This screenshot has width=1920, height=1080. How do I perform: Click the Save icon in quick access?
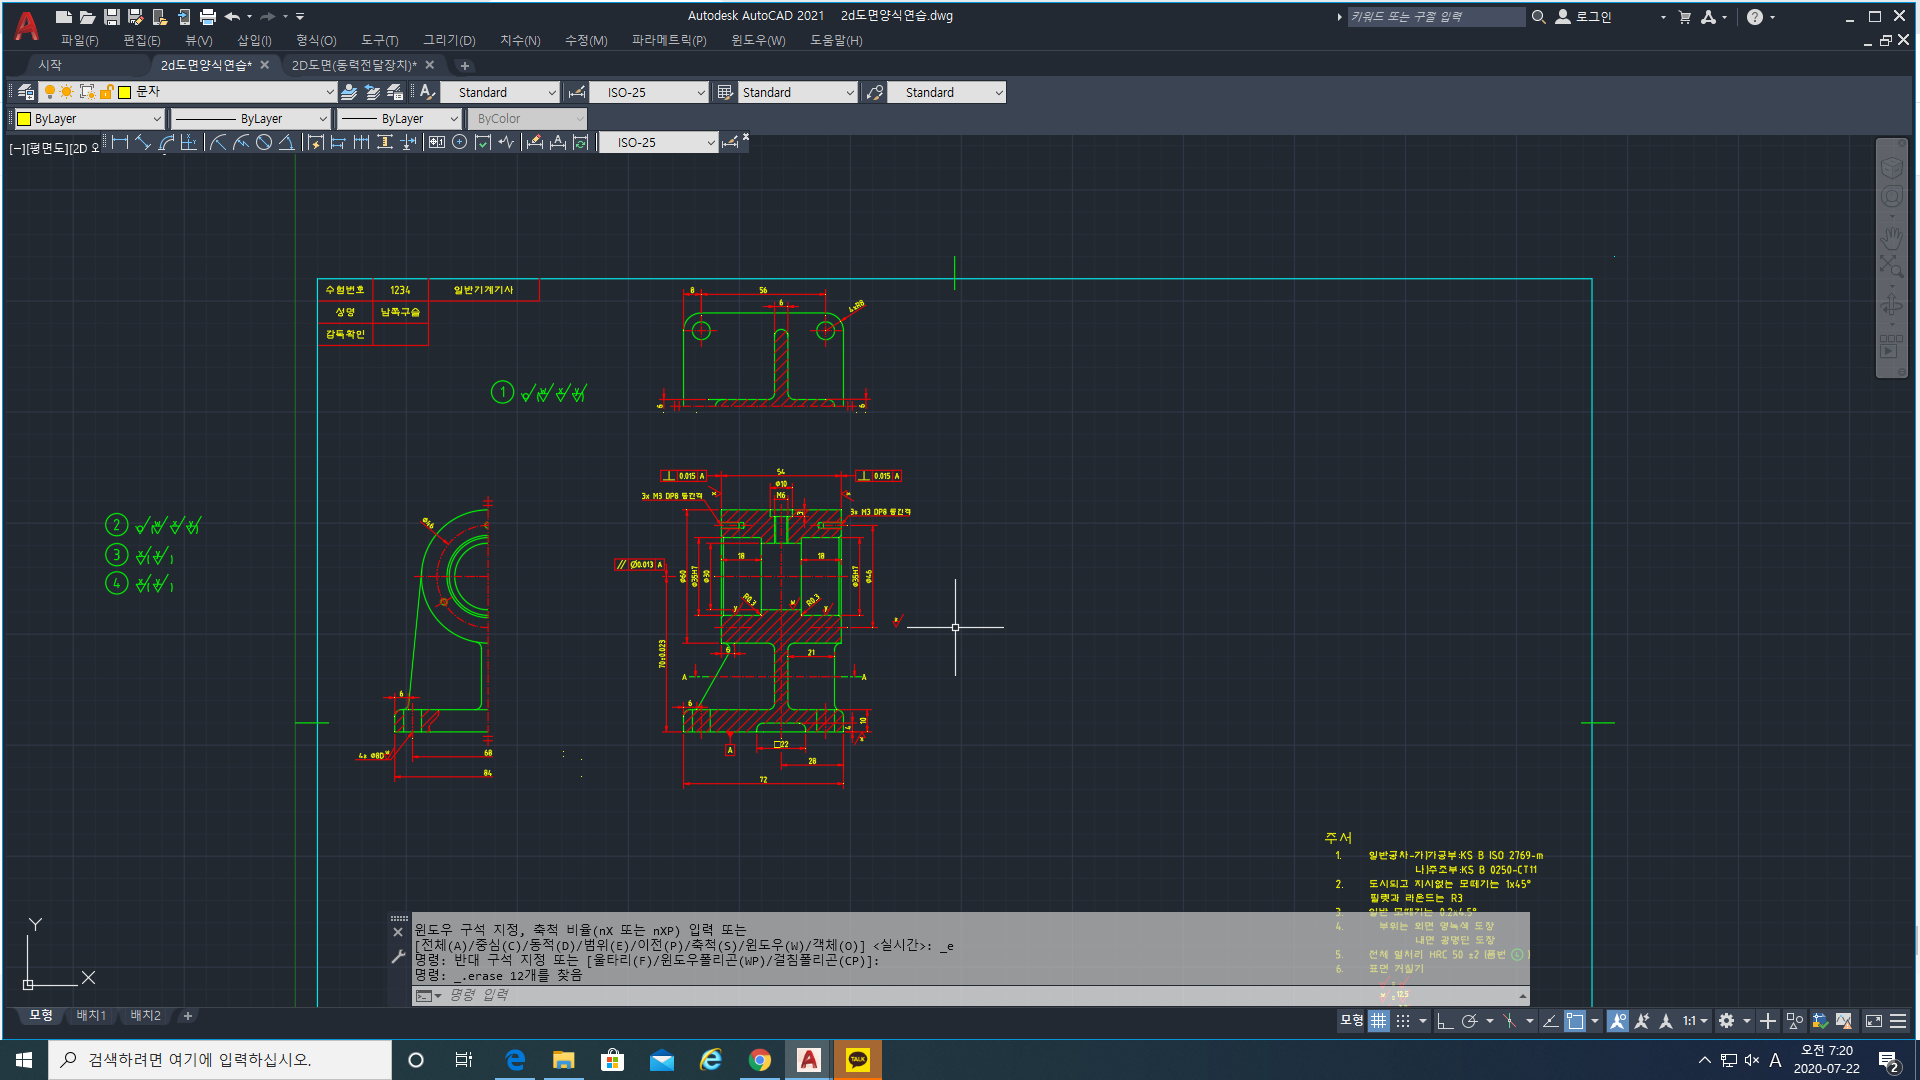point(112,17)
